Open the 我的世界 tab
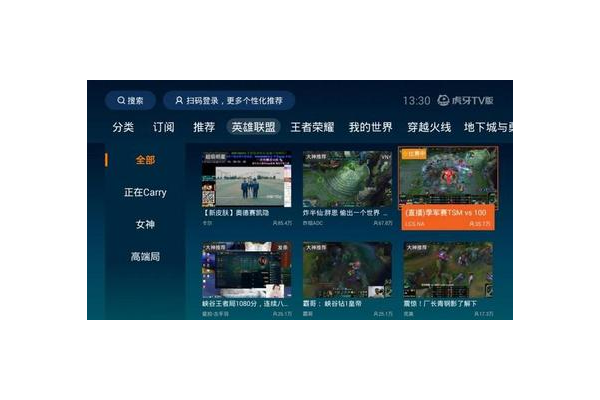Image resolution: width=600 pixels, height=400 pixels. click(x=370, y=127)
